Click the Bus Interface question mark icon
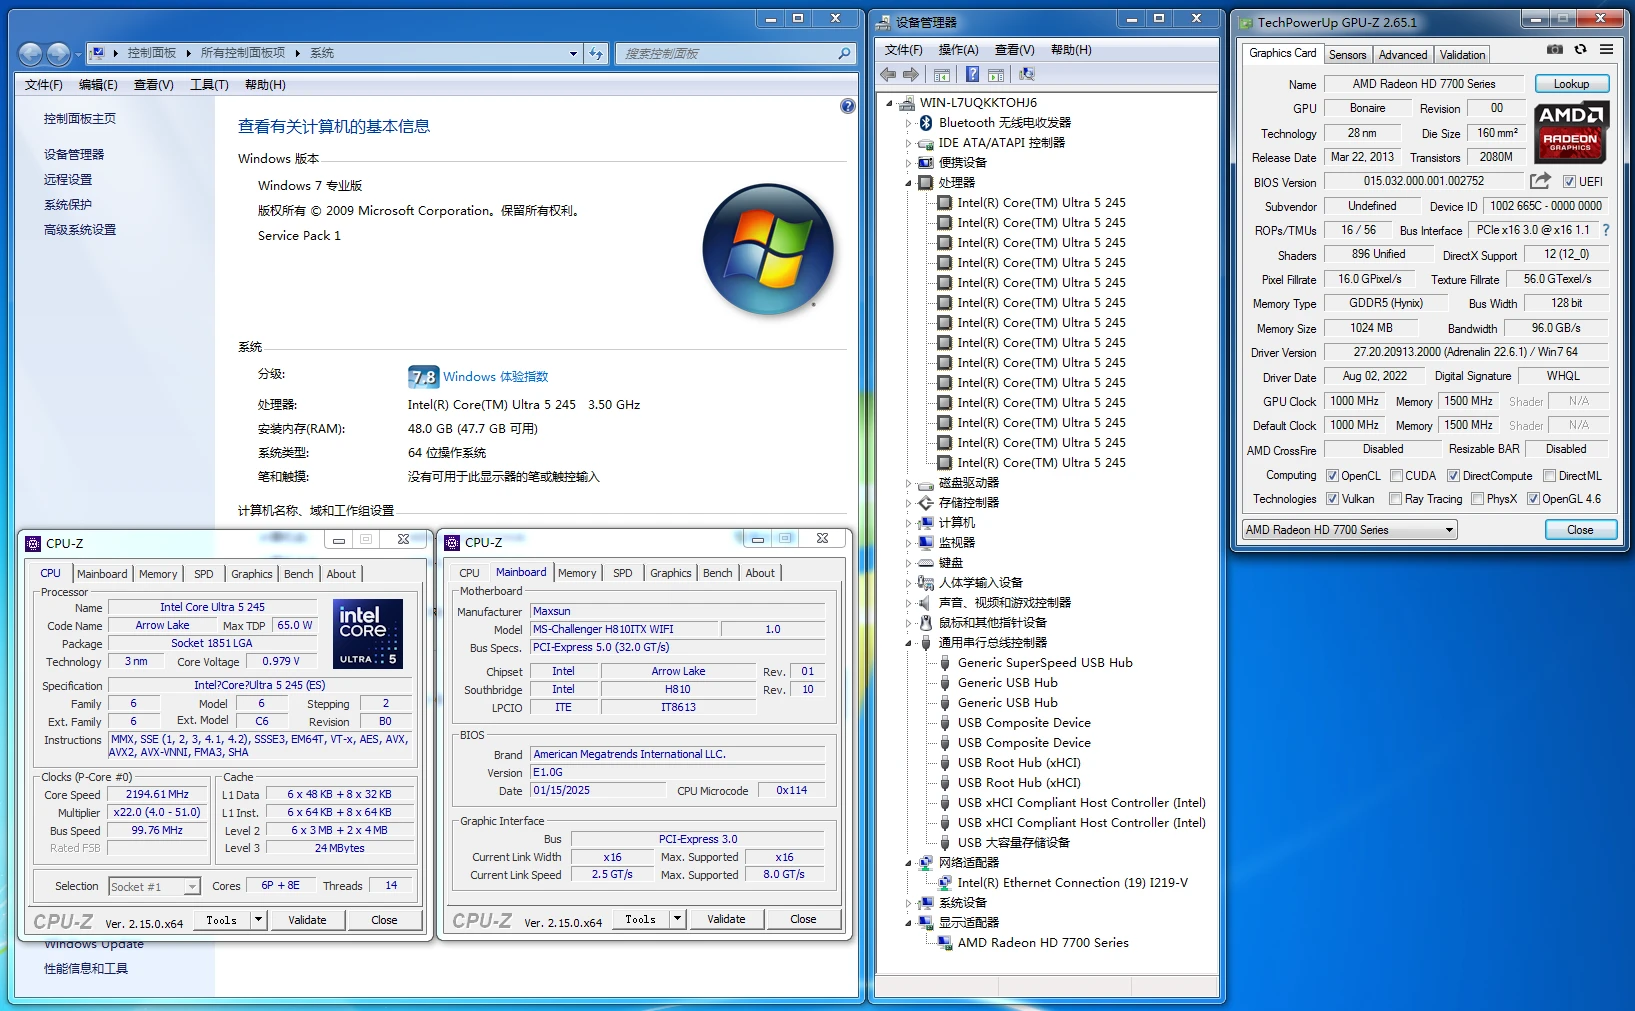 tap(1606, 230)
